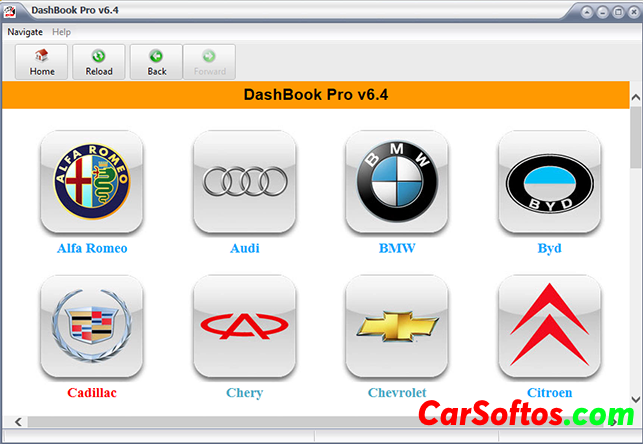Screen dimensions: 643x444
Task: Open the Alfa Romeo logo icon
Action: (x=92, y=182)
